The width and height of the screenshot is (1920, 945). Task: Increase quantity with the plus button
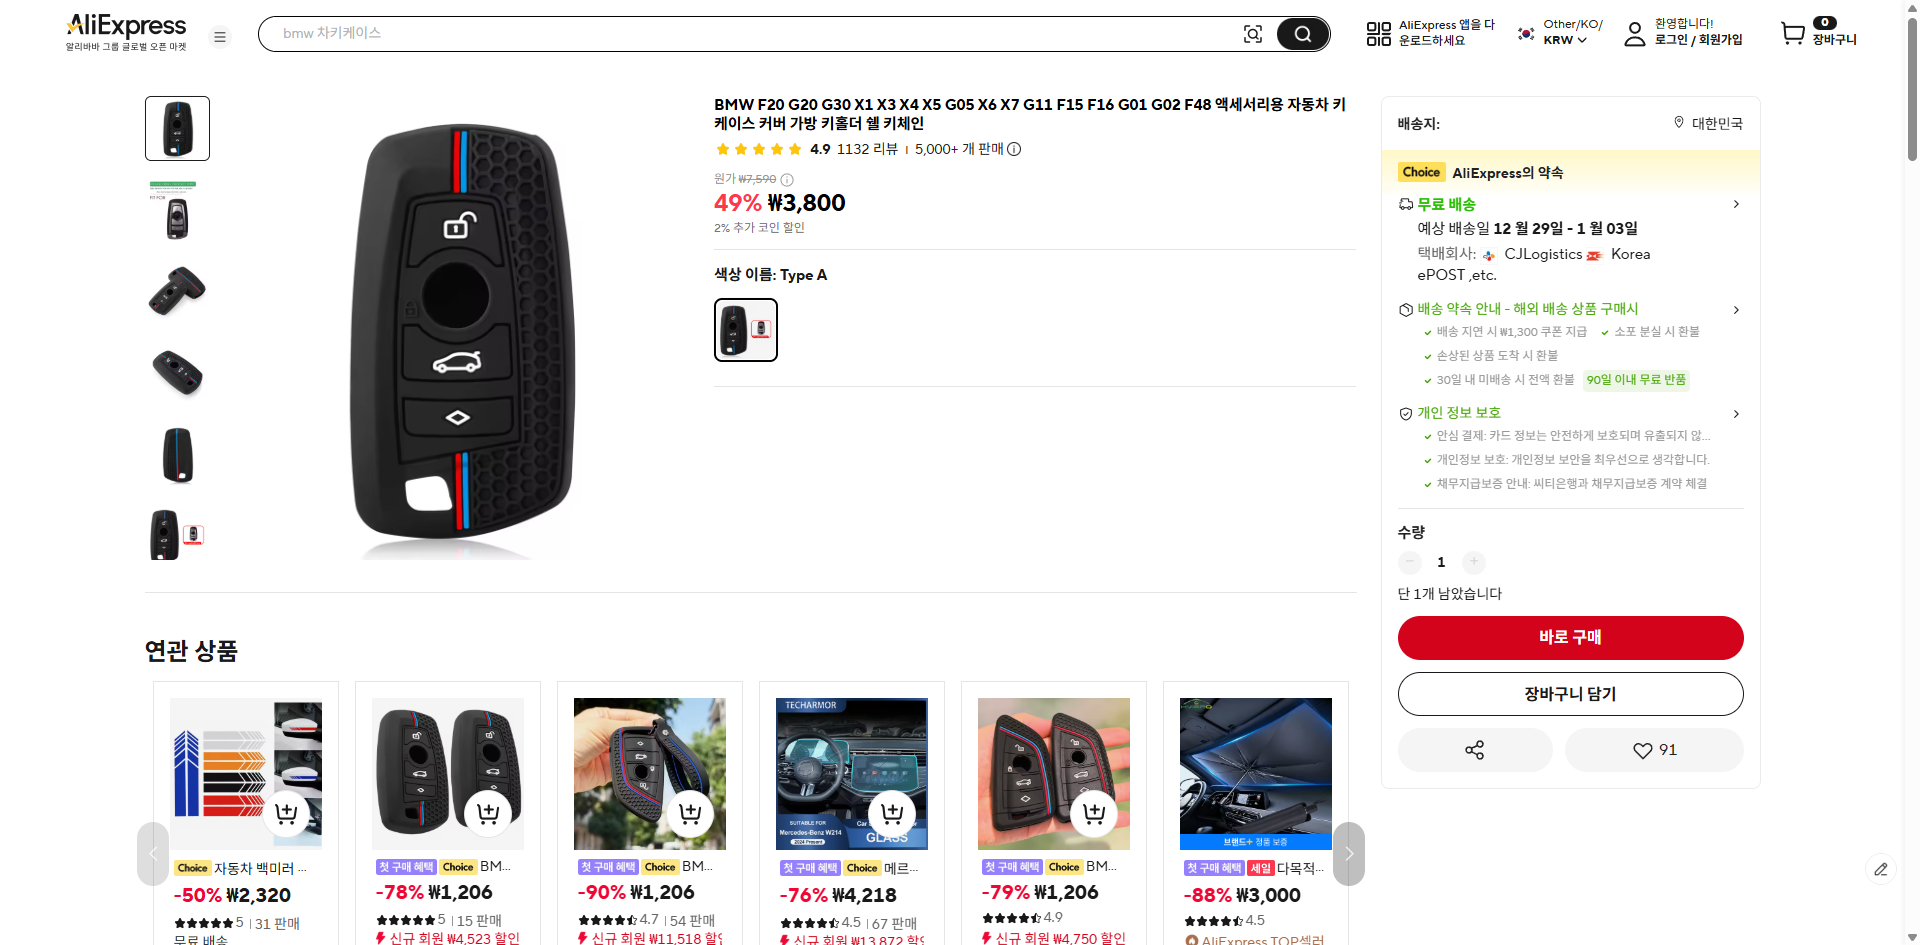[1473, 562]
